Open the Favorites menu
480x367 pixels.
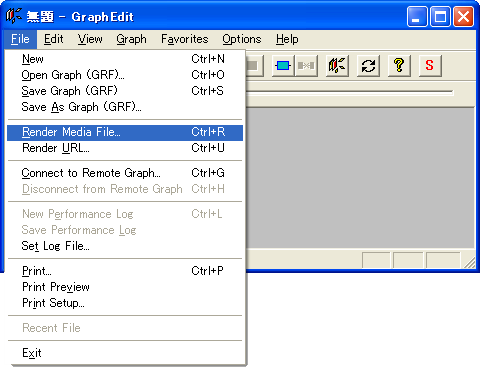[x=185, y=39]
